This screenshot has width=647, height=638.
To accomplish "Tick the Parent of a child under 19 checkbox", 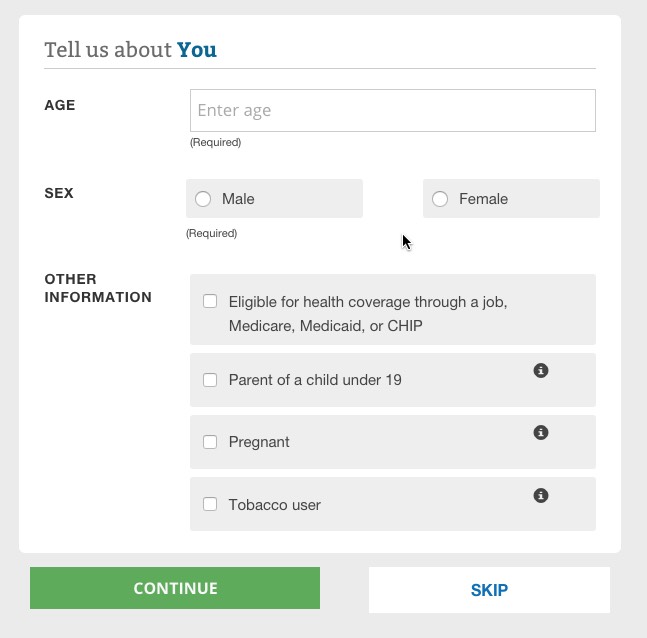I will (x=210, y=380).
